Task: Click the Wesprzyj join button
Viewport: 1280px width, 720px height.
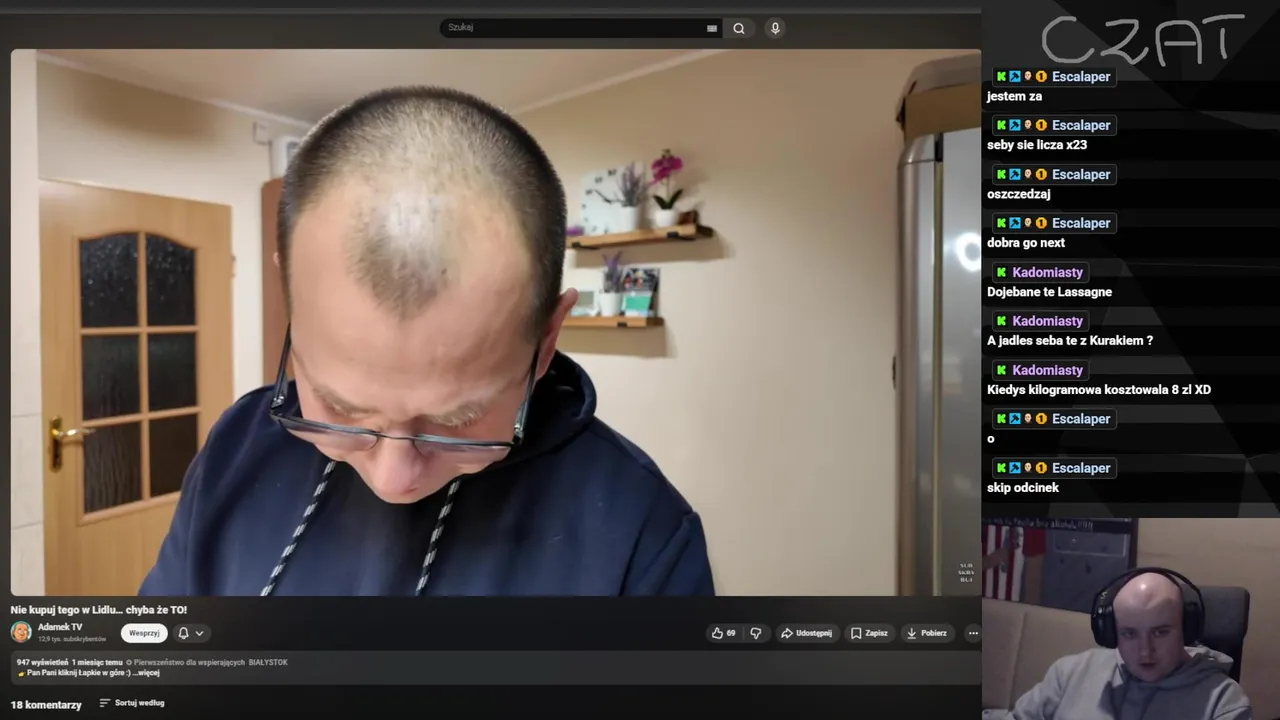Action: 144,633
